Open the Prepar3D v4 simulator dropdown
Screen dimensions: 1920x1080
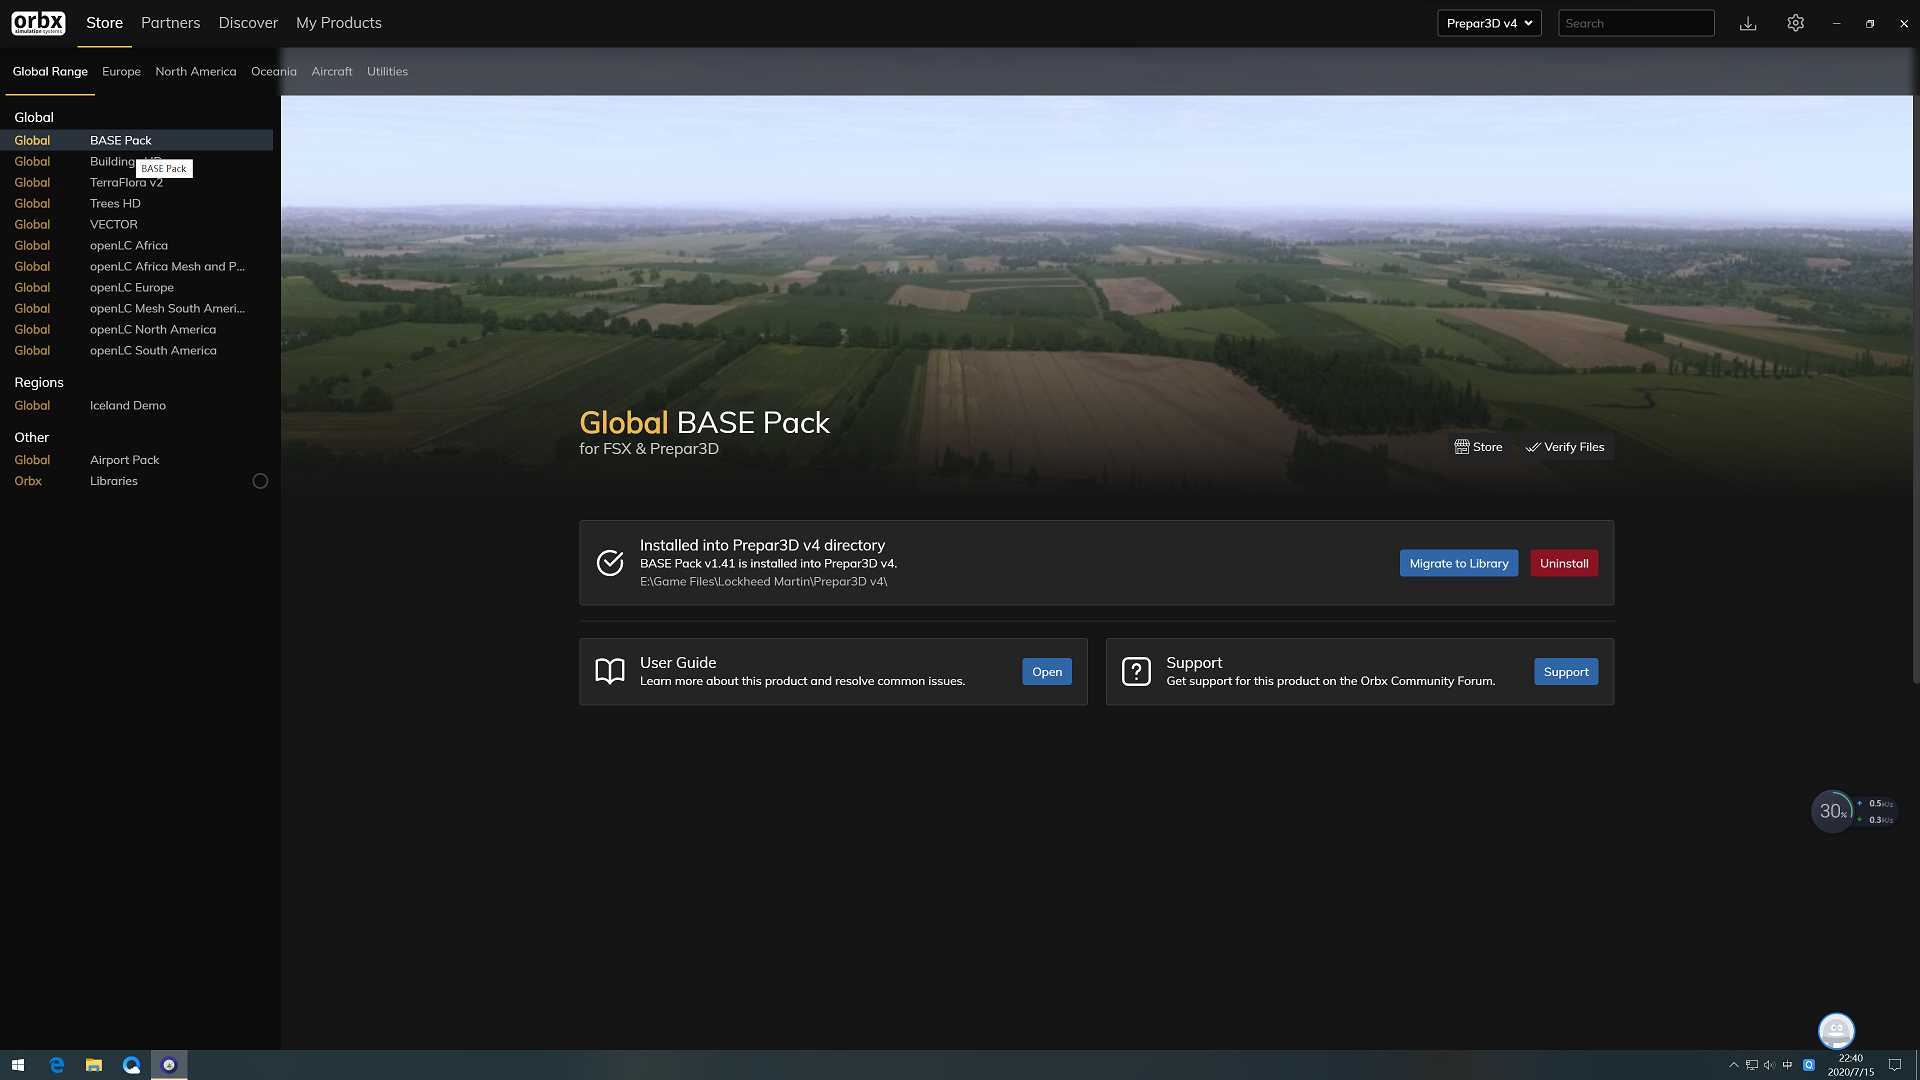(1489, 23)
